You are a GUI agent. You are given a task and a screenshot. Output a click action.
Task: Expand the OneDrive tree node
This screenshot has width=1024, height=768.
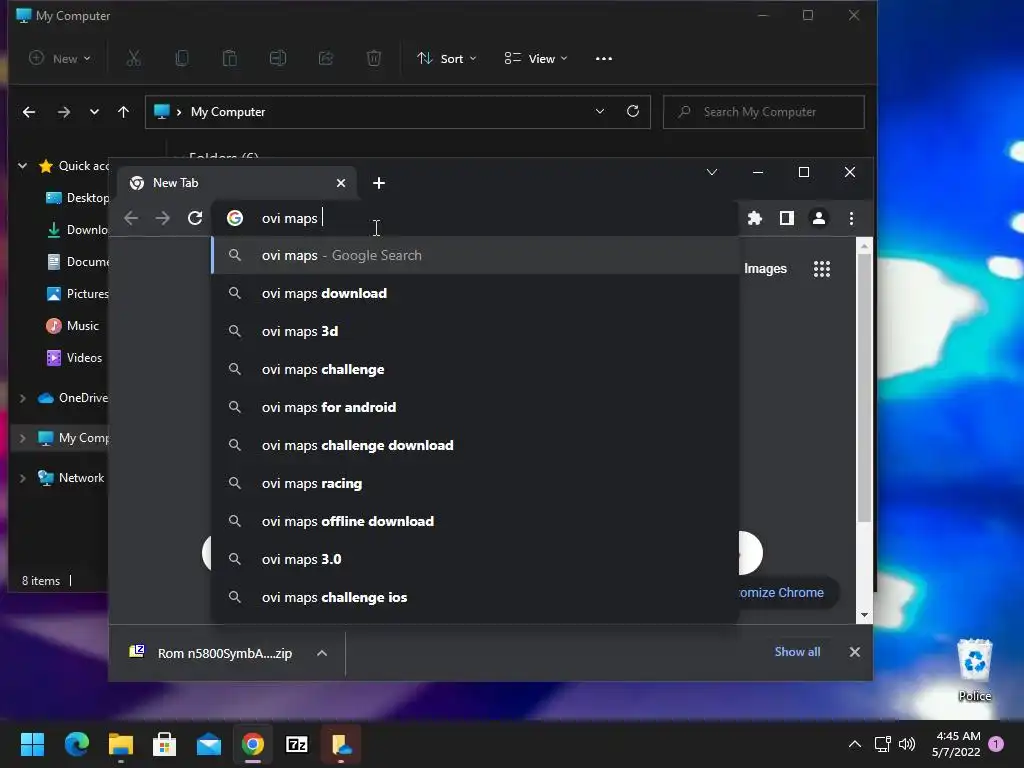(23, 398)
